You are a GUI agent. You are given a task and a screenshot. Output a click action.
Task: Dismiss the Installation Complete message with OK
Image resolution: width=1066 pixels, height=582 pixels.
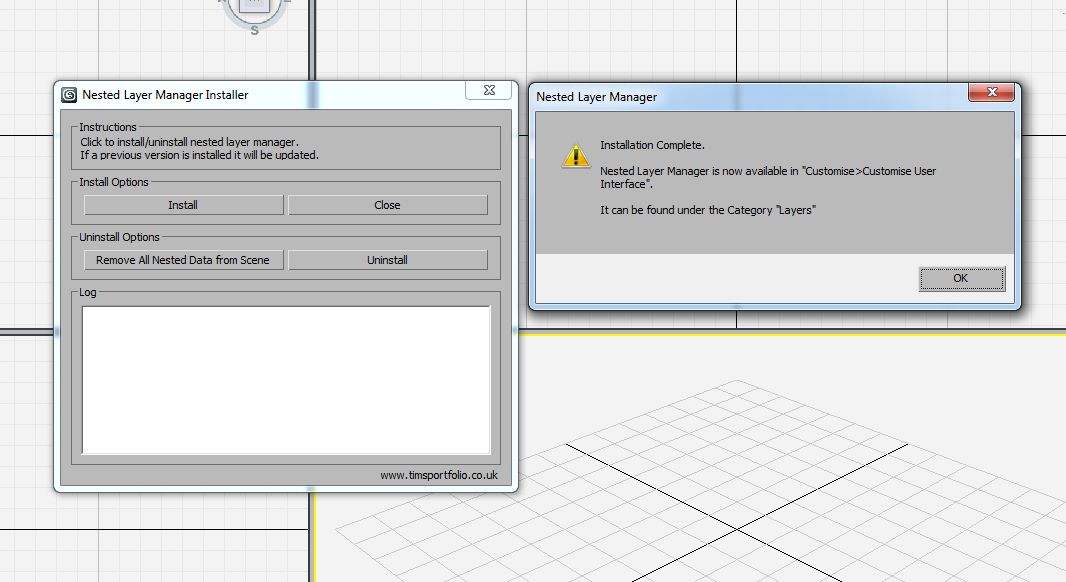click(961, 278)
